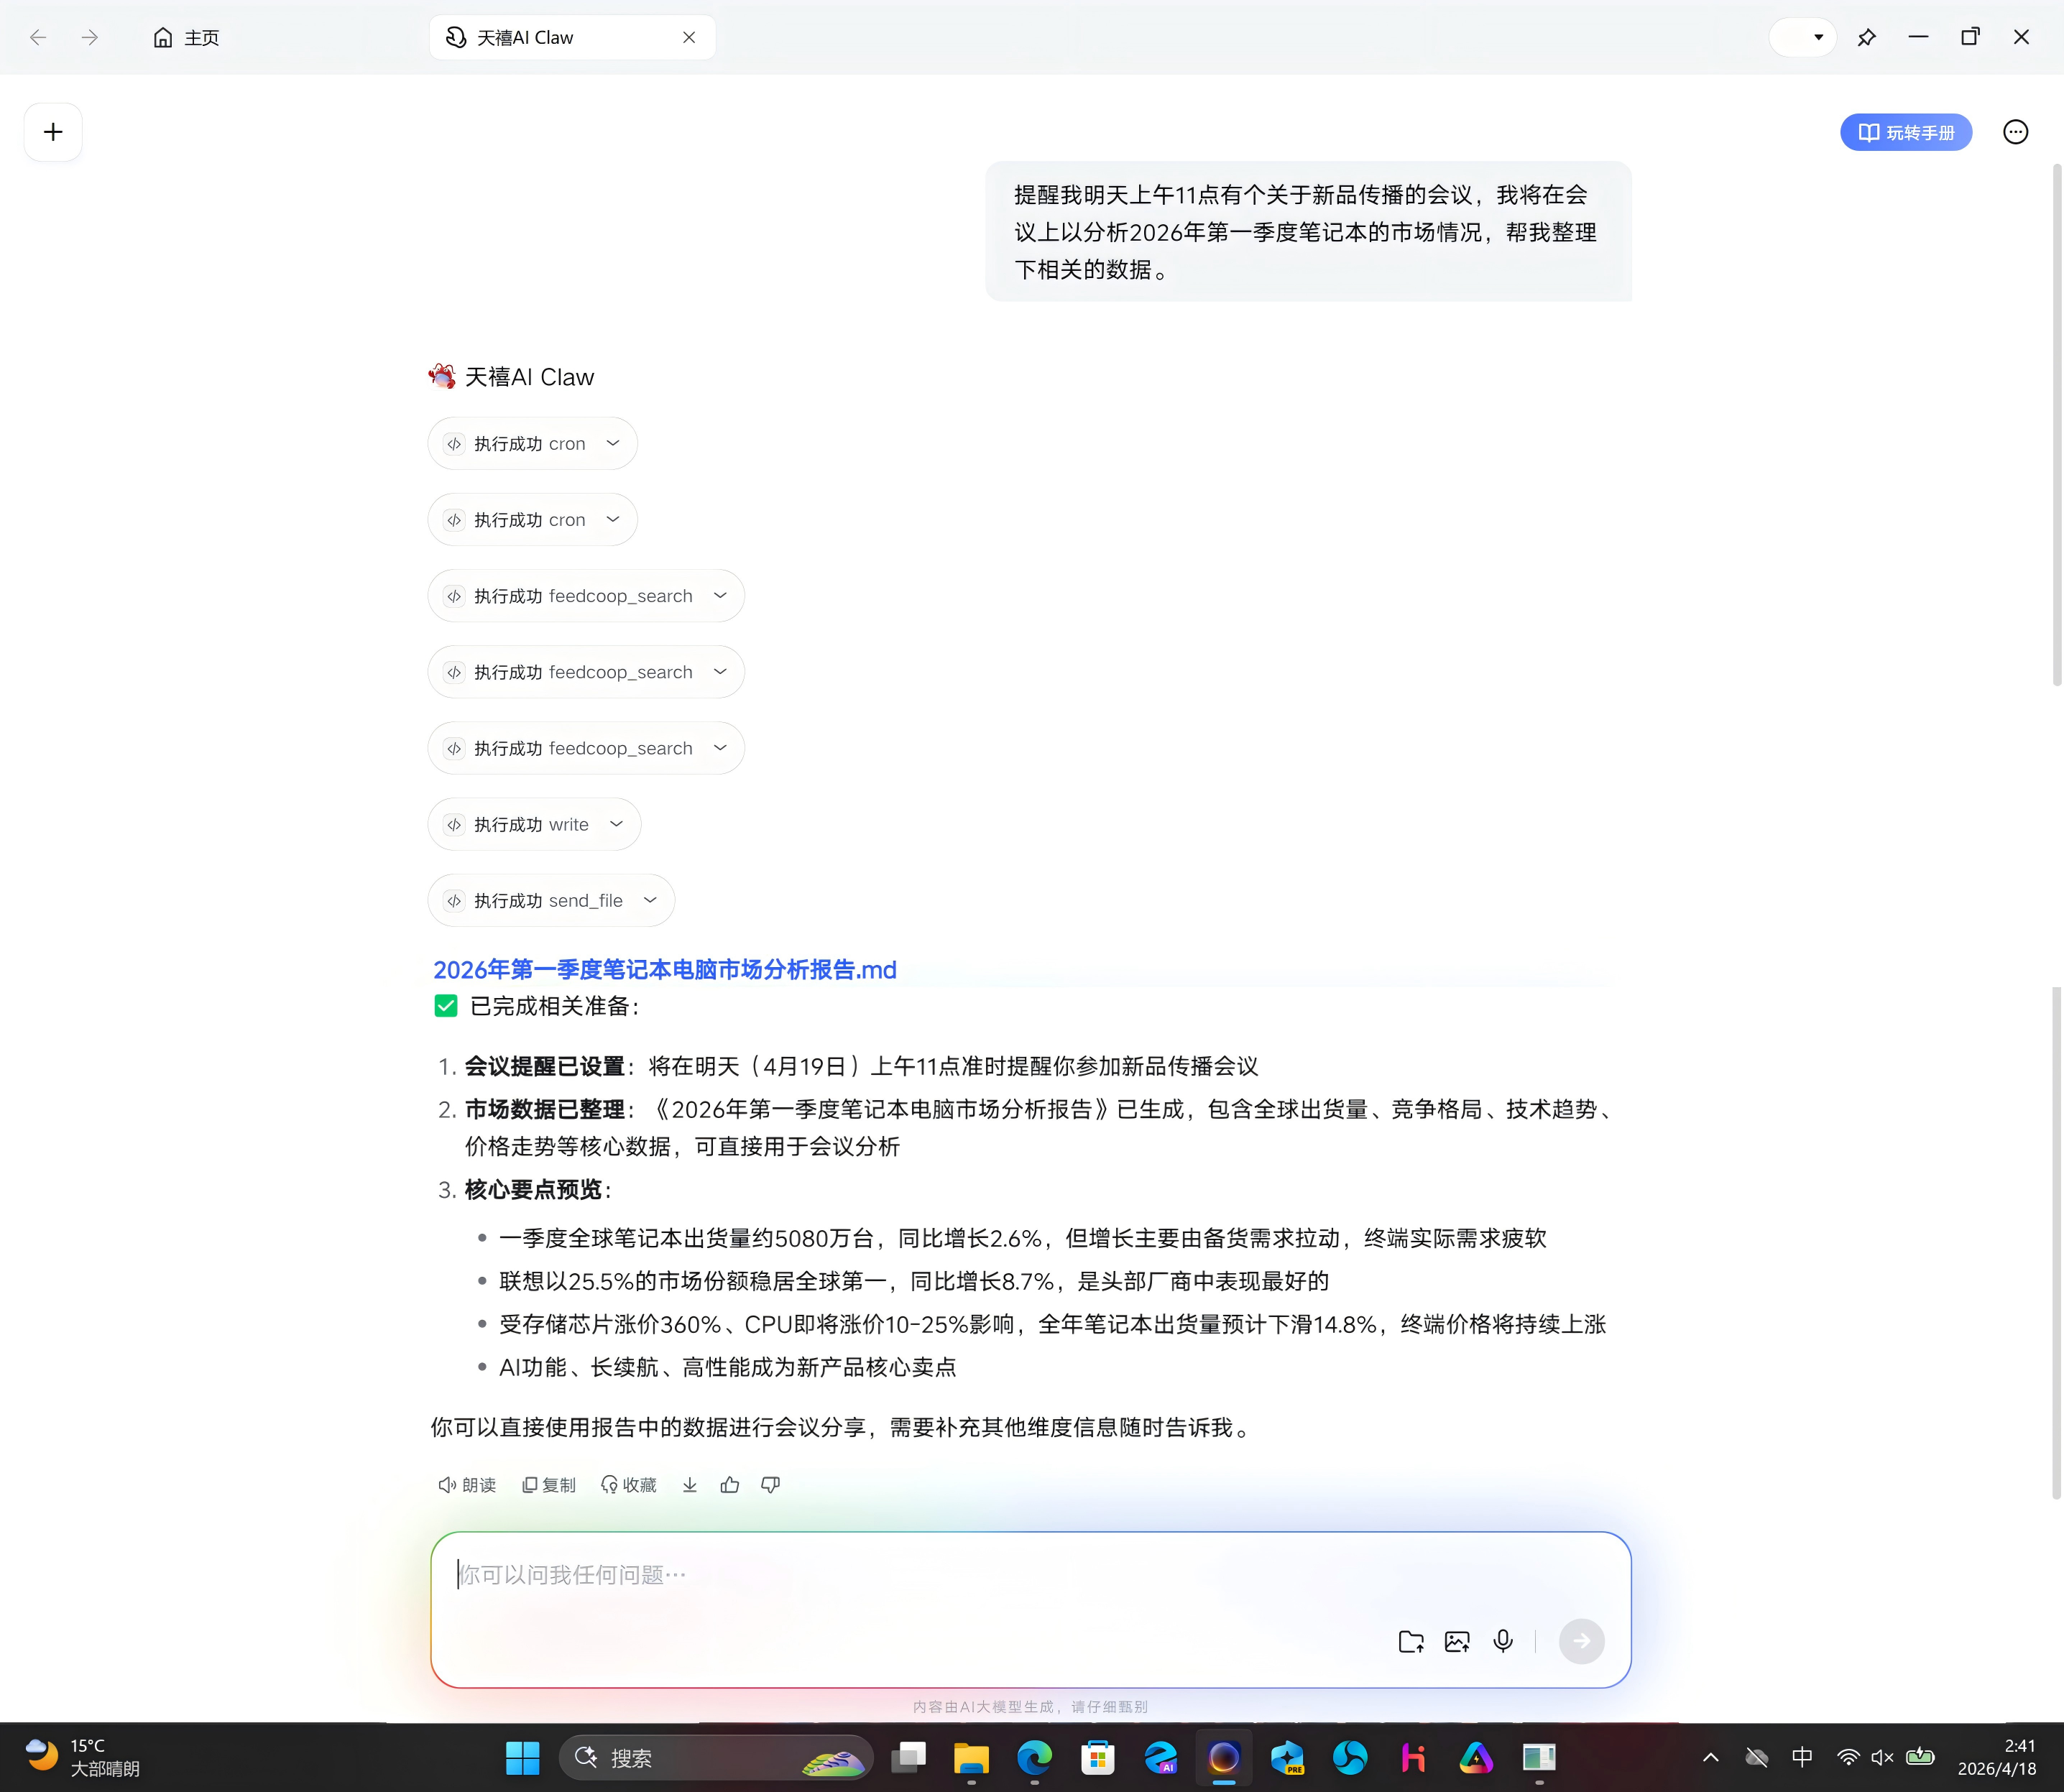Expand the 执行成功 send_file step
This screenshot has width=2064, height=1792.
[x=551, y=900]
